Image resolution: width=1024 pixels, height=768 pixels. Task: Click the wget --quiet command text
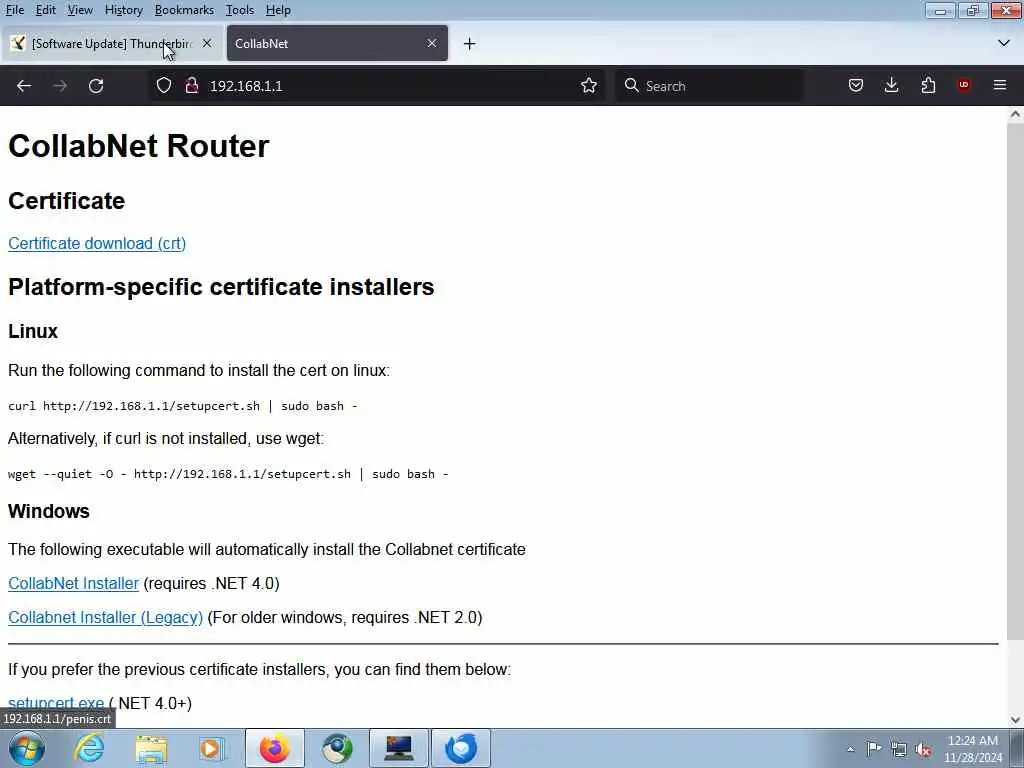(x=228, y=474)
